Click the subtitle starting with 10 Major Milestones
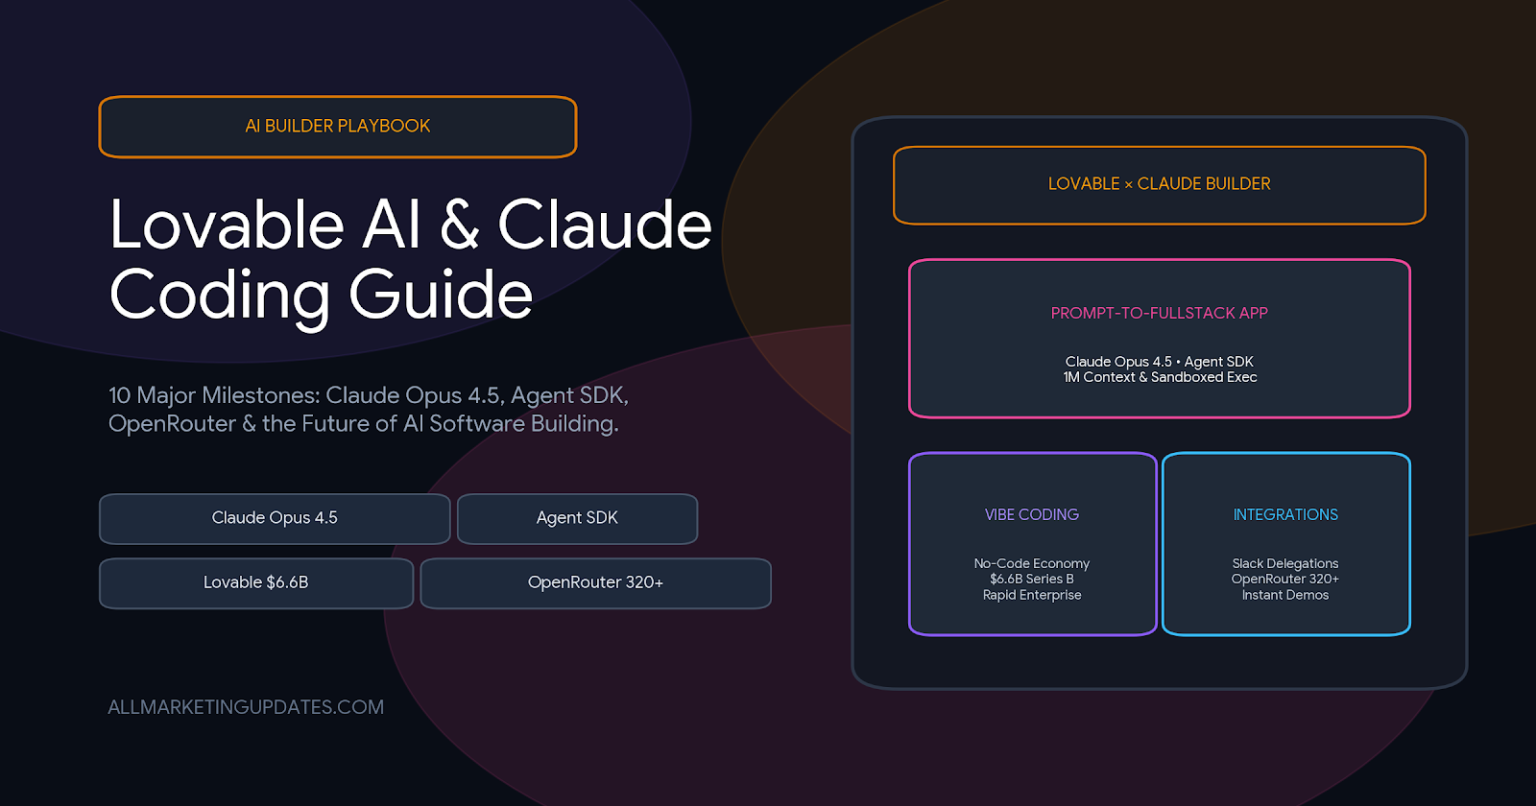Screen dimensions: 1536x806 (x=368, y=410)
